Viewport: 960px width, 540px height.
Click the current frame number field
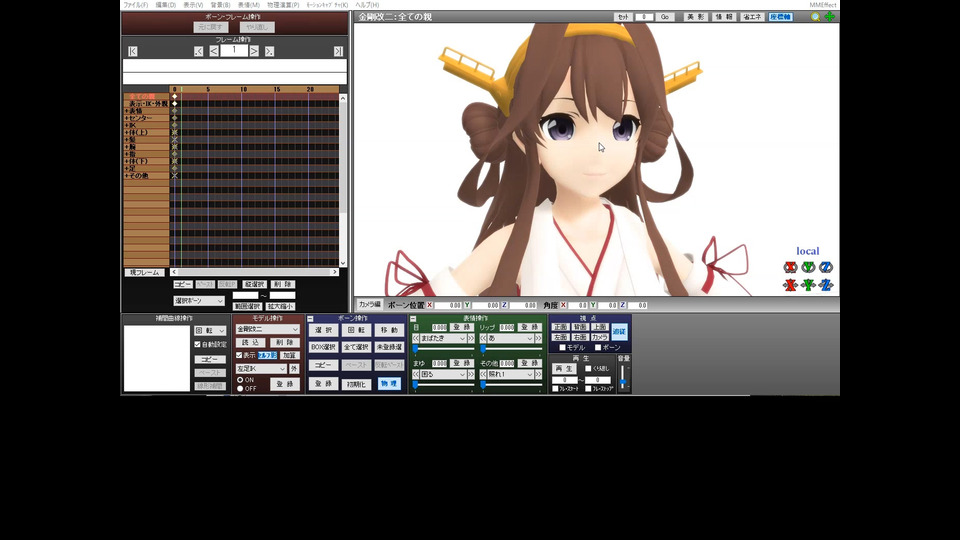click(x=234, y=50)
